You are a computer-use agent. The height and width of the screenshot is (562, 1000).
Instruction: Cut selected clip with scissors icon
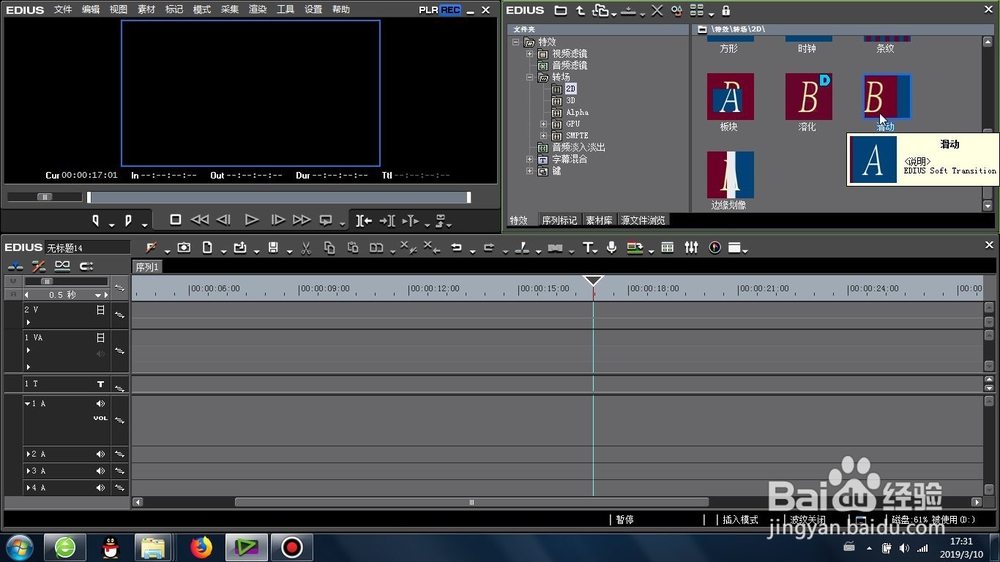pos(305,248)
